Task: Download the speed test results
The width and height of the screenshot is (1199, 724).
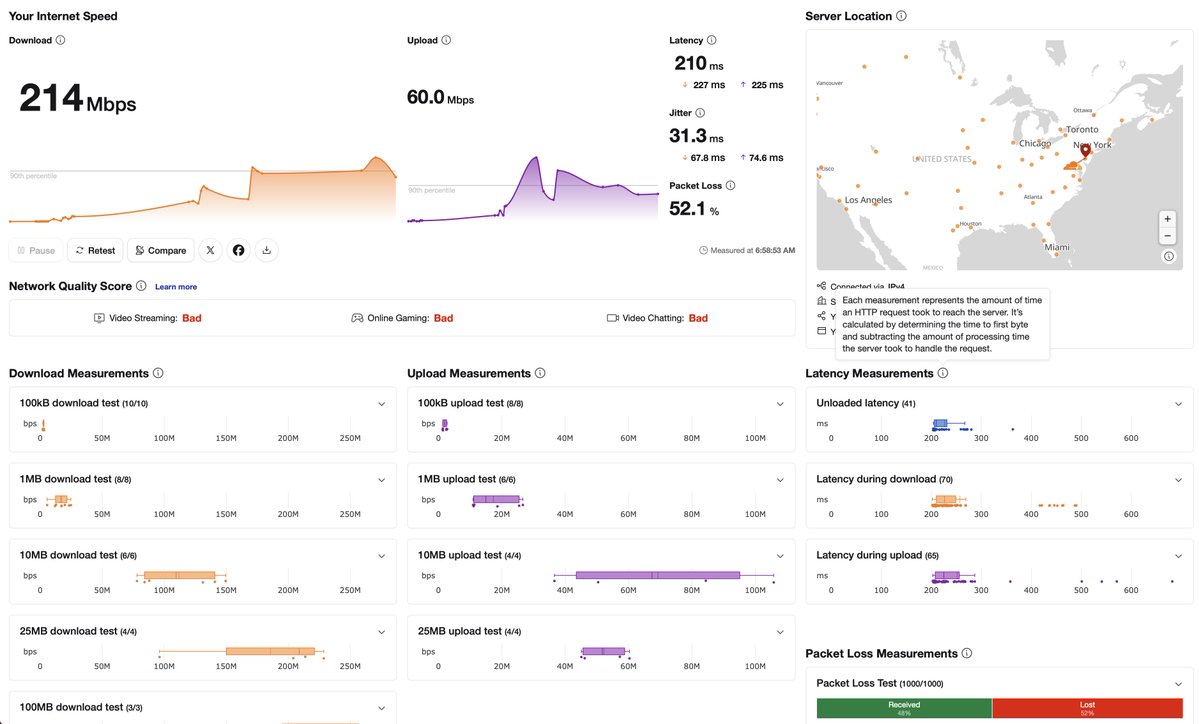Action: (x=267, y=250)
